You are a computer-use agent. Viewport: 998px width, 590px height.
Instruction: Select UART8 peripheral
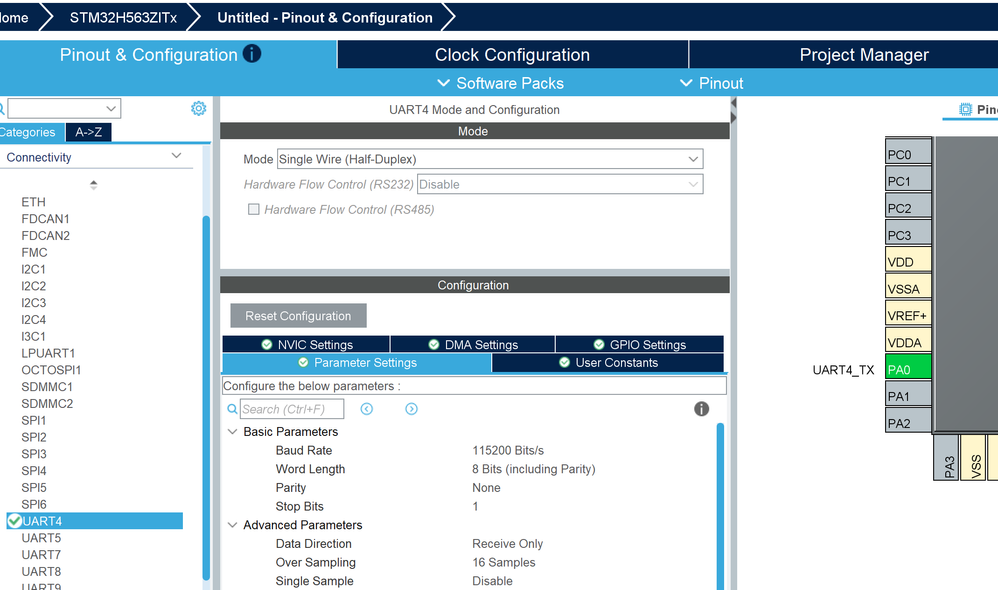coord(41,572)
